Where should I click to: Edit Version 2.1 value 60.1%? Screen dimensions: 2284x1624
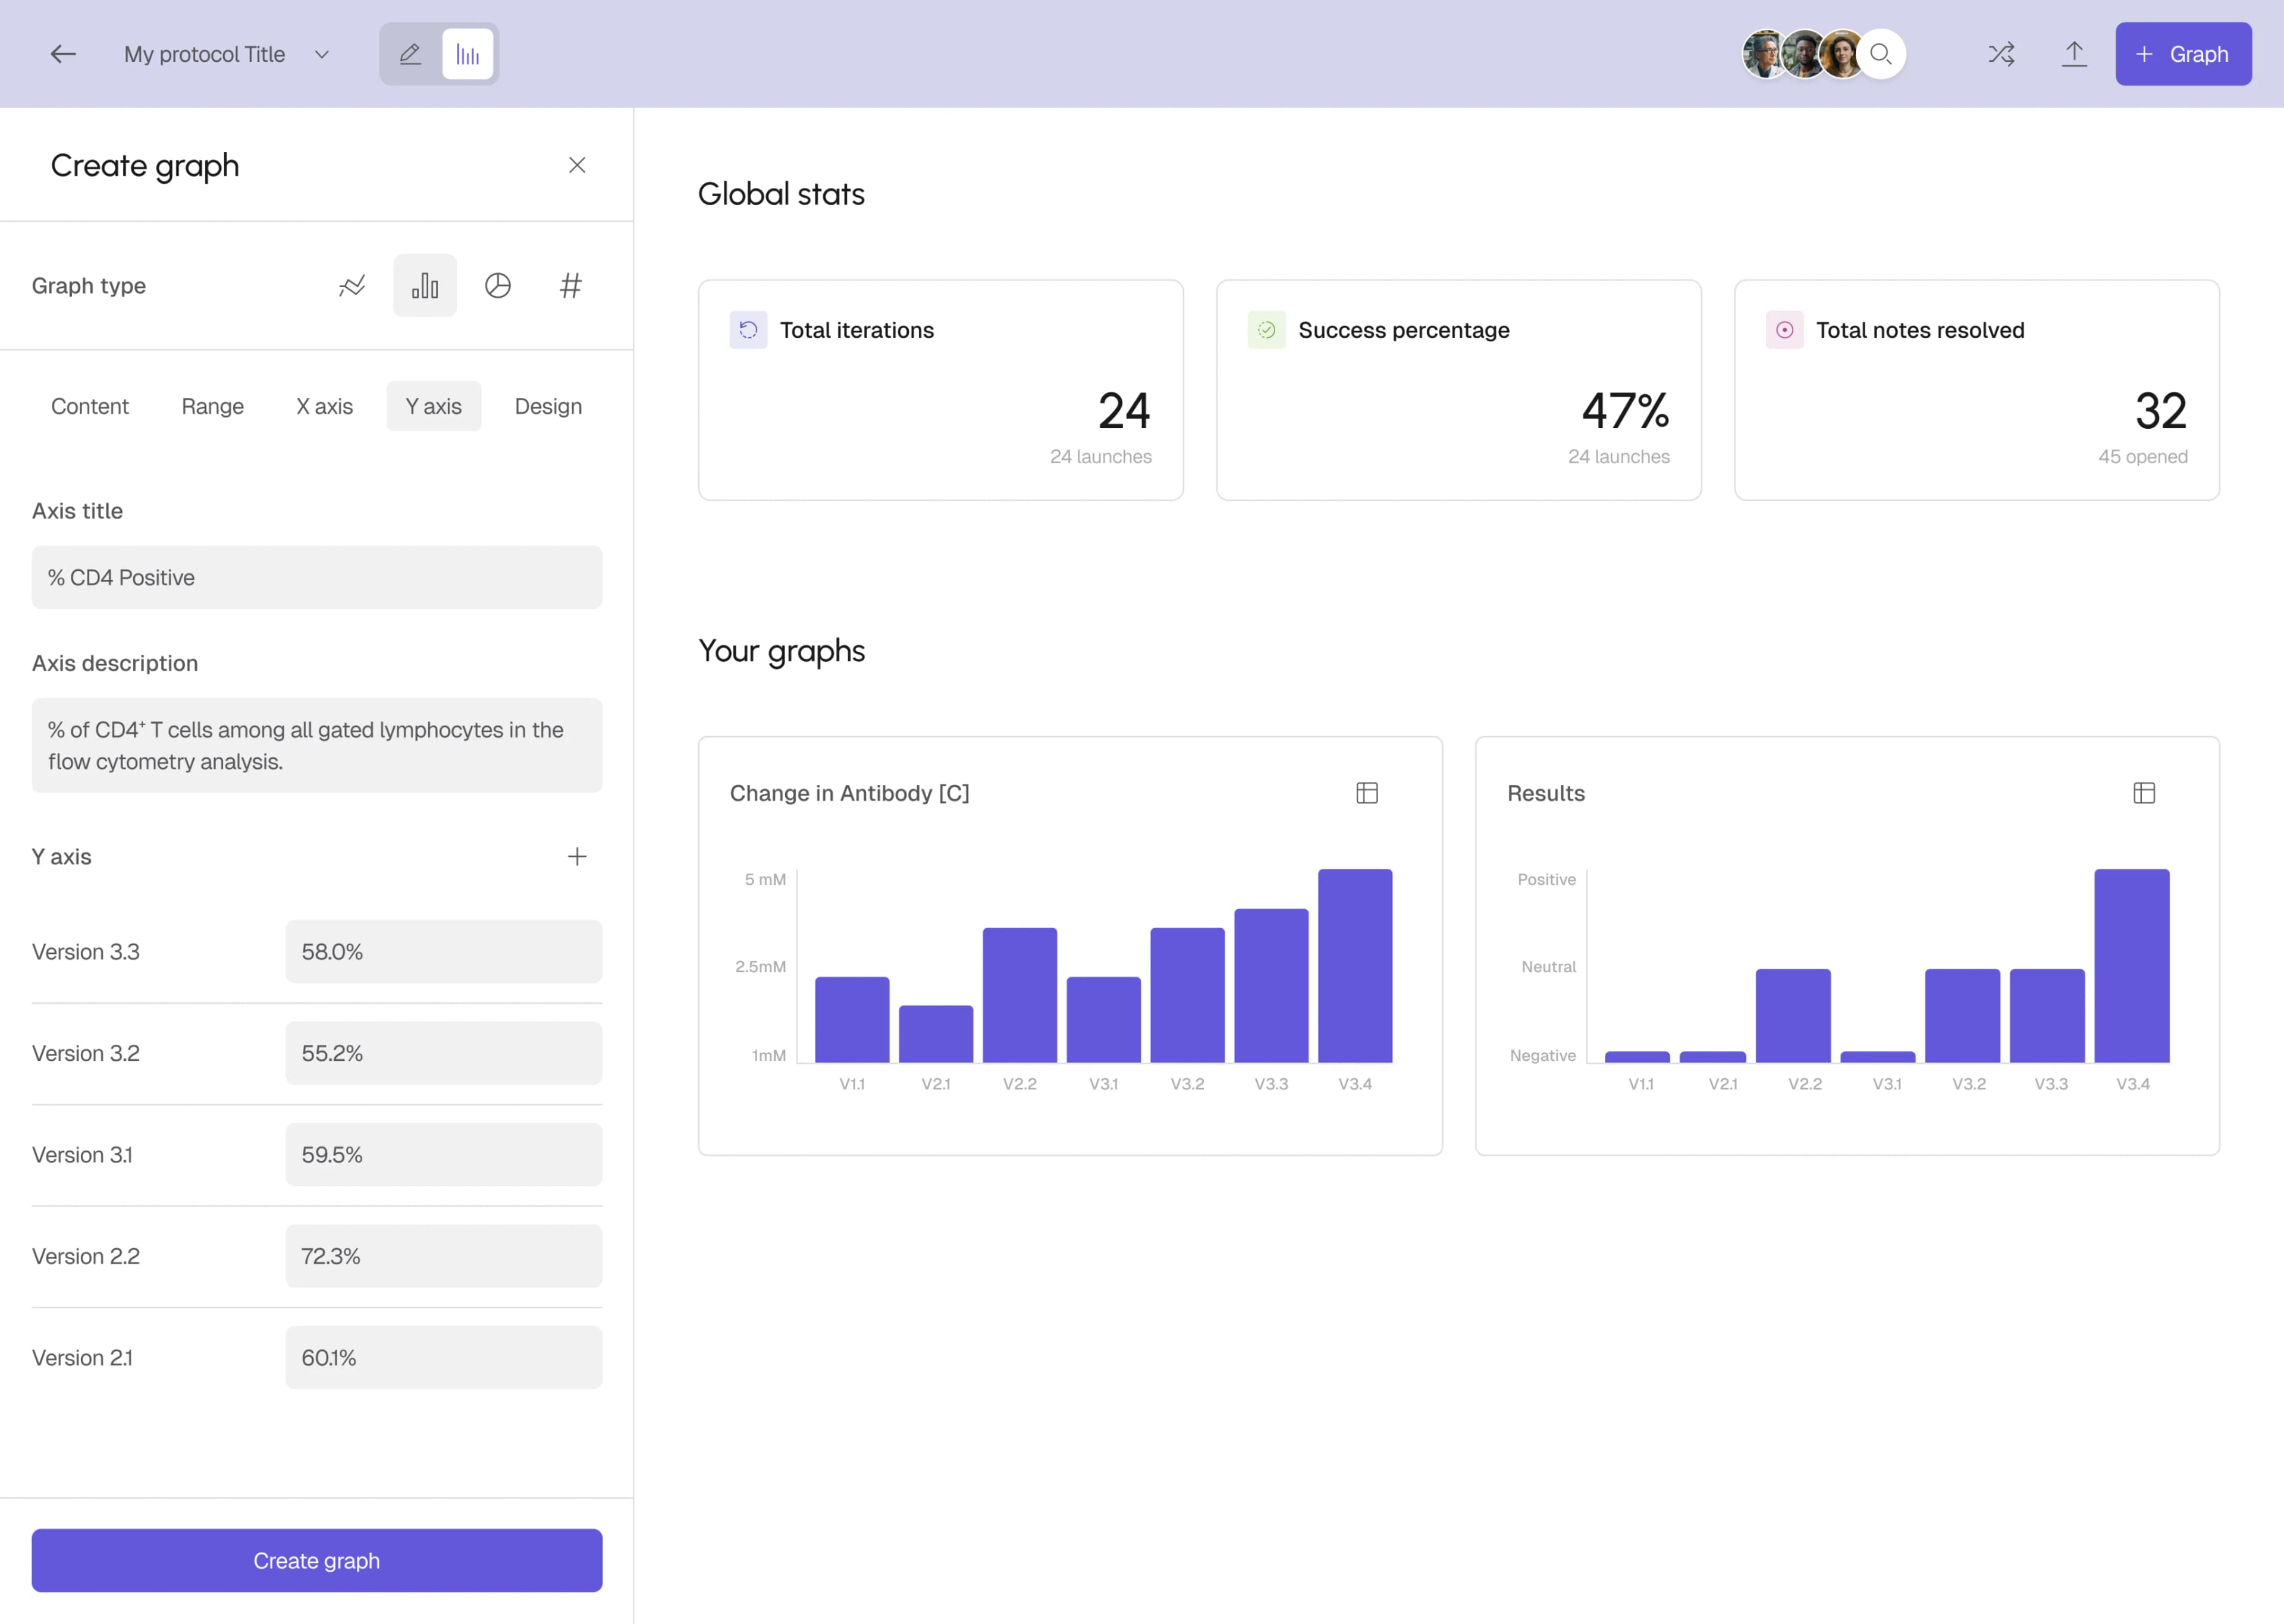coord(444,1357)
